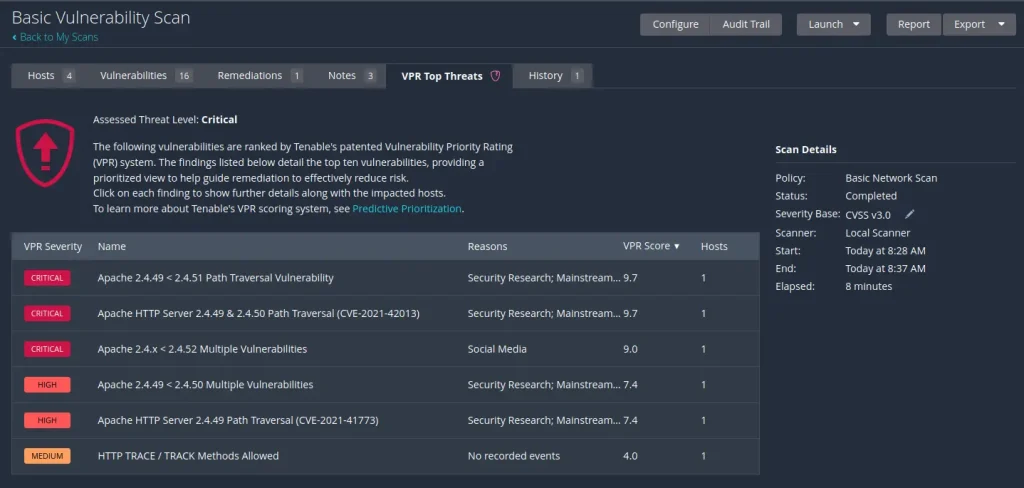Open the Audit Trail
Viewport: 1024px width, 488px height.
tap(746, 24)
